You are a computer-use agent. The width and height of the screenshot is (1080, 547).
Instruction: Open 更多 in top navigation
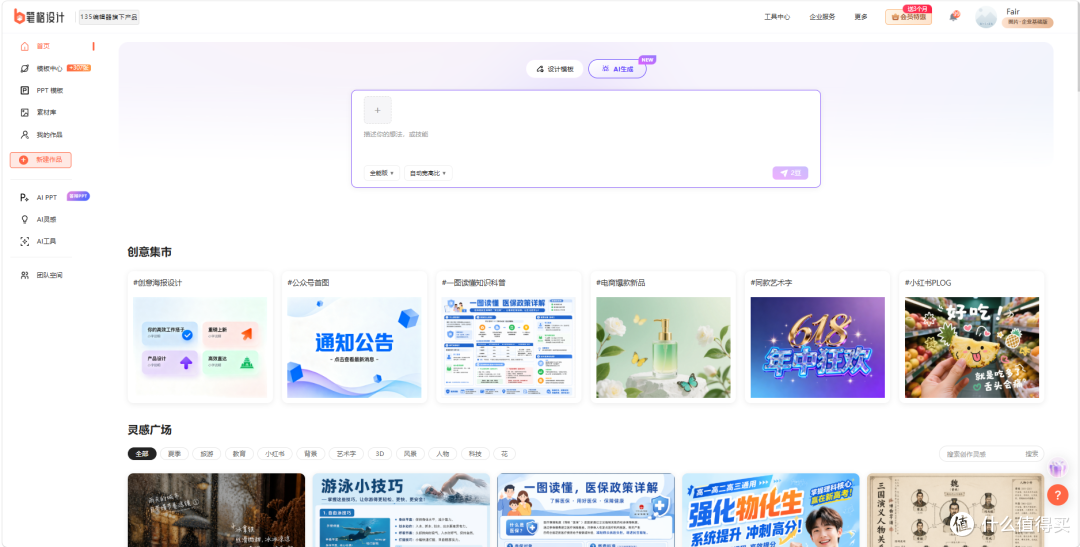[861, 17]
